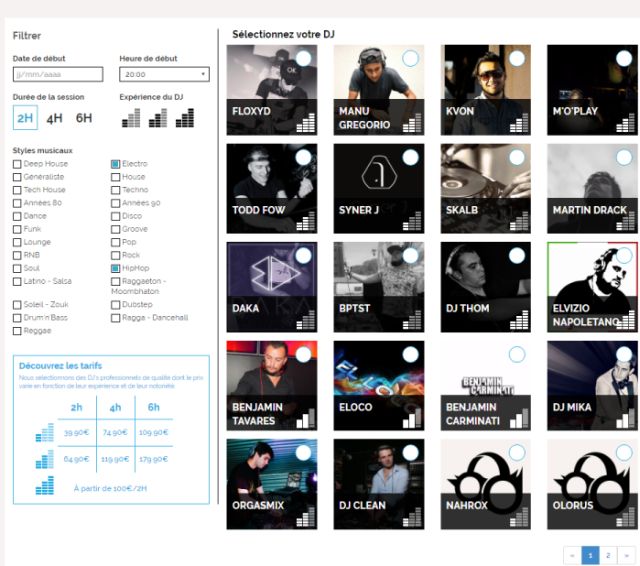Click the lowest-tier equalizer icon in tarifs table
The image size is (640, 566).
coord(44,433)
